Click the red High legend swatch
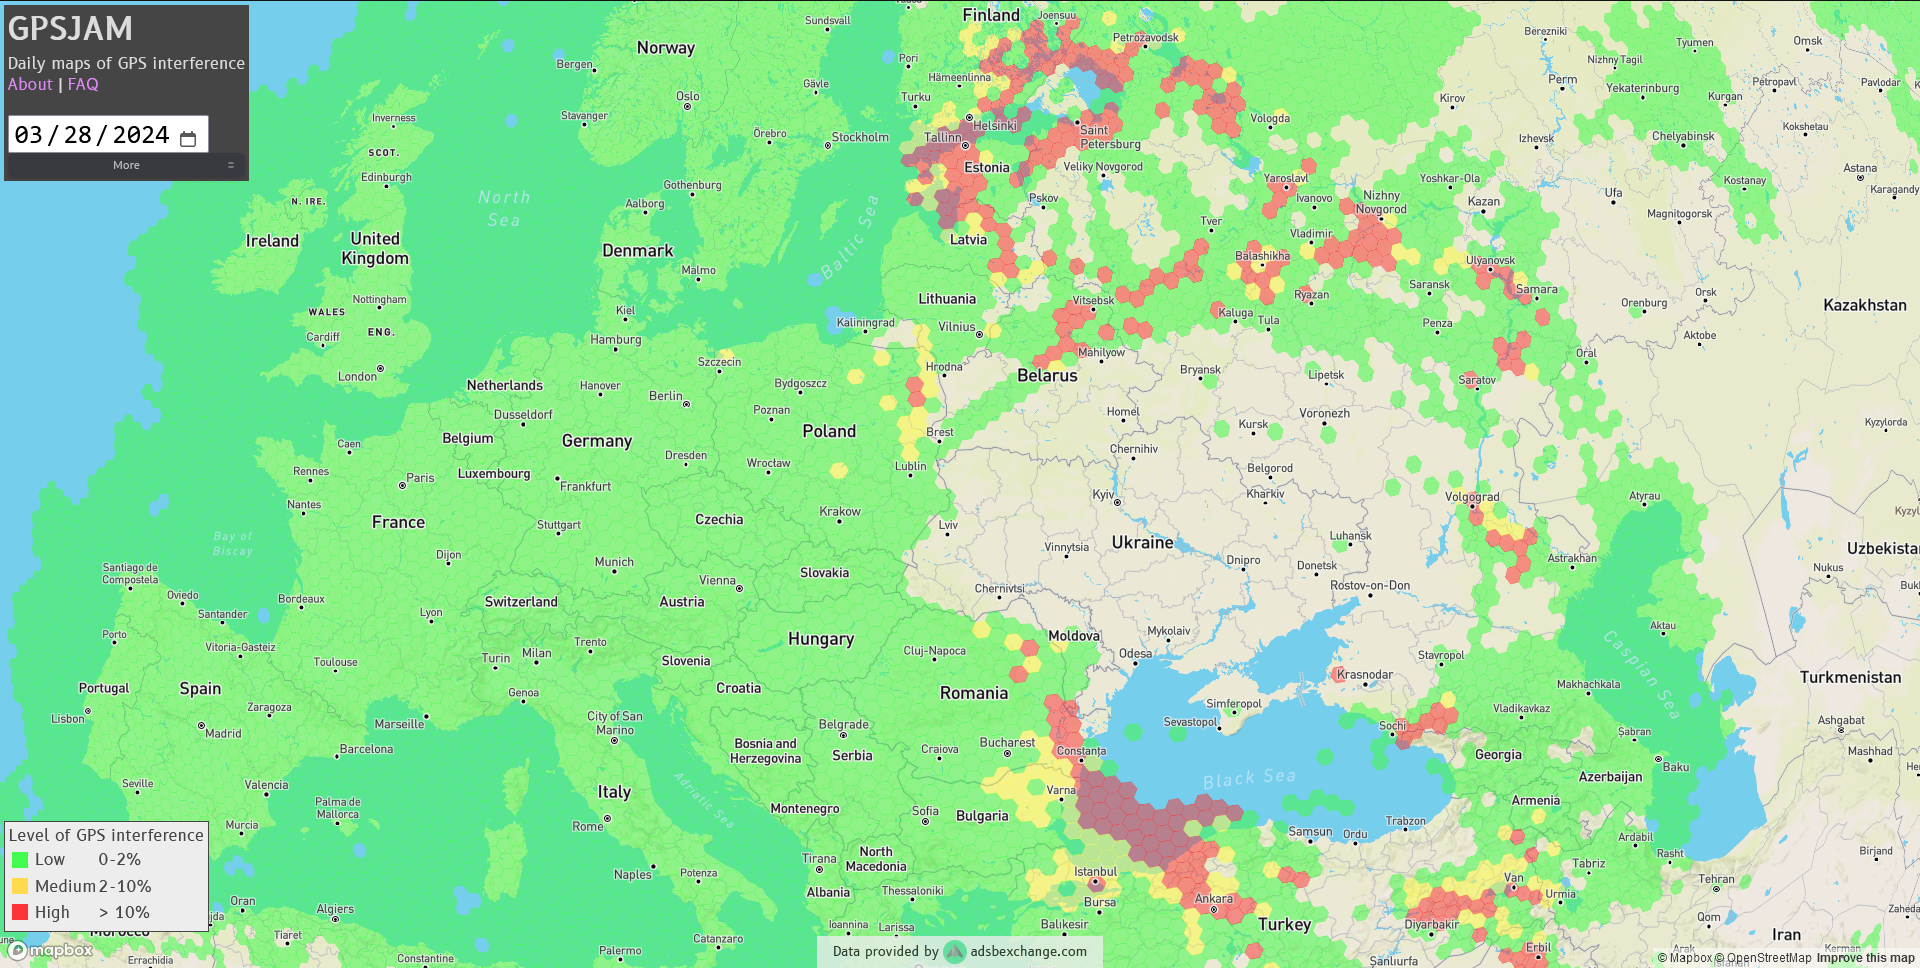Viewport: 1920px width, 968px height. coord(20,912)
